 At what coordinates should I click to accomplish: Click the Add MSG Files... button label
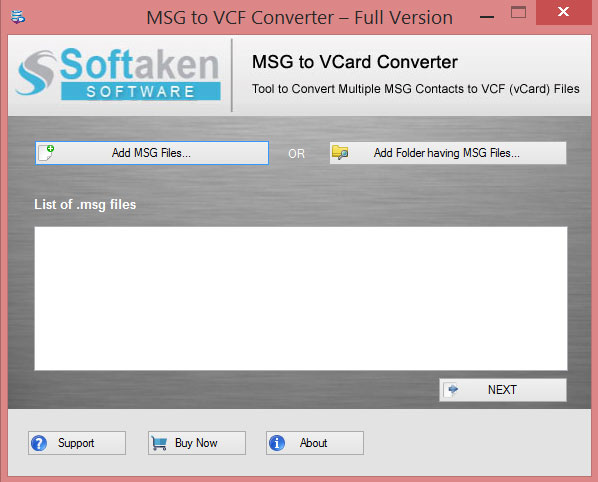point(151,153)
